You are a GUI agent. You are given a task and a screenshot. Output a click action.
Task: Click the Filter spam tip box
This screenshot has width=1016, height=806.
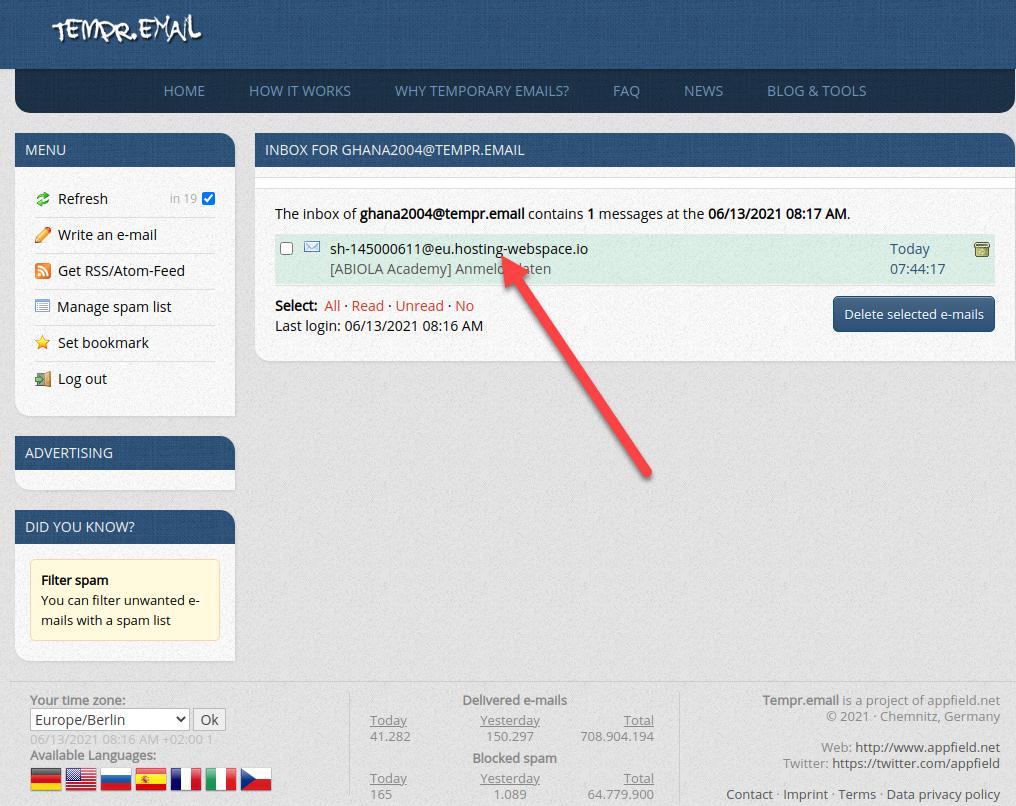coord(125,600)
